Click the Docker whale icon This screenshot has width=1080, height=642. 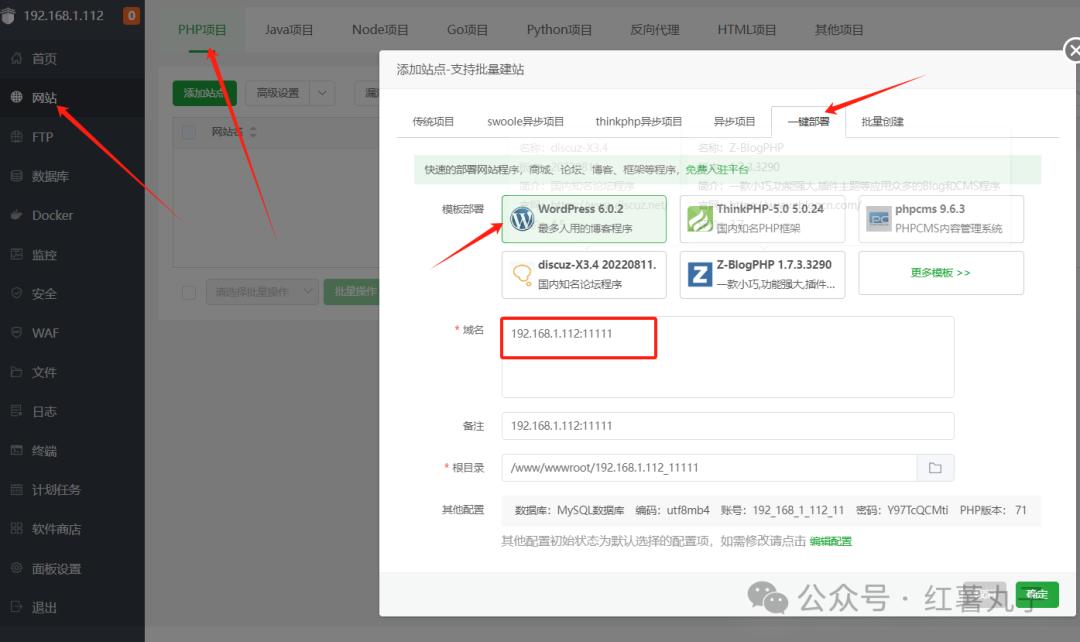17,215
